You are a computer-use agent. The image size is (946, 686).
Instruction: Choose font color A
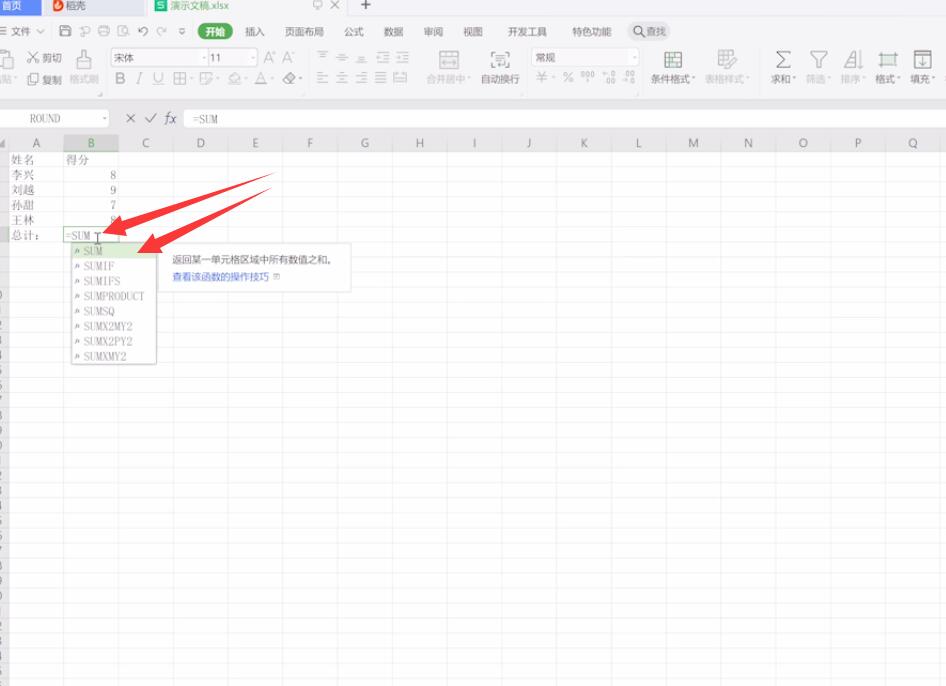click(261, 78)
